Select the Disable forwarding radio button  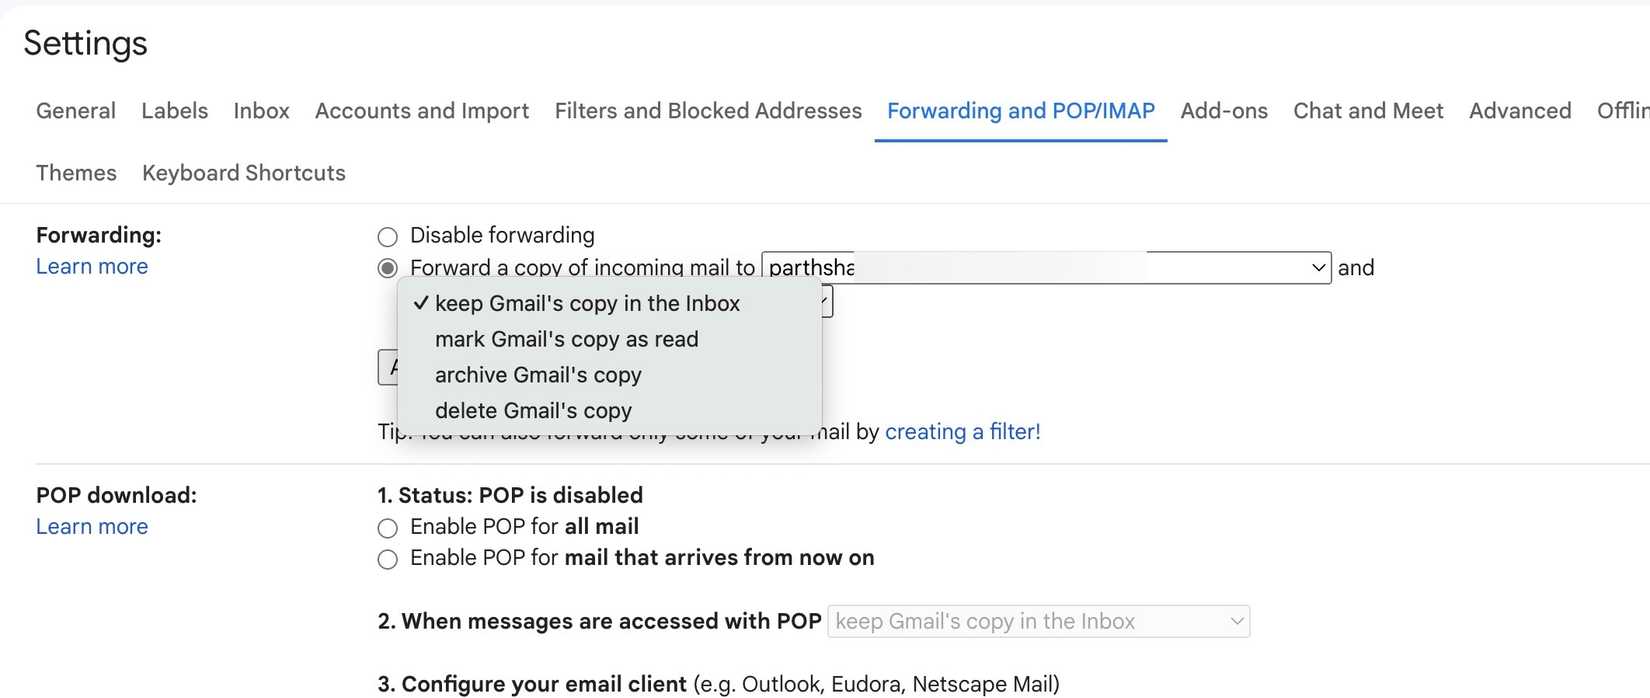point(388,237)
